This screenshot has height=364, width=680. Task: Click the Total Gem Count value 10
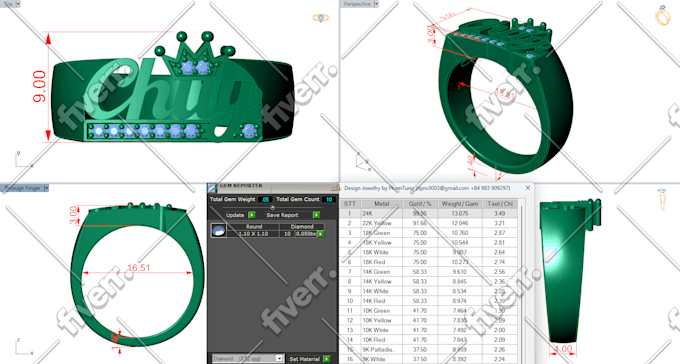click(329, 200)
